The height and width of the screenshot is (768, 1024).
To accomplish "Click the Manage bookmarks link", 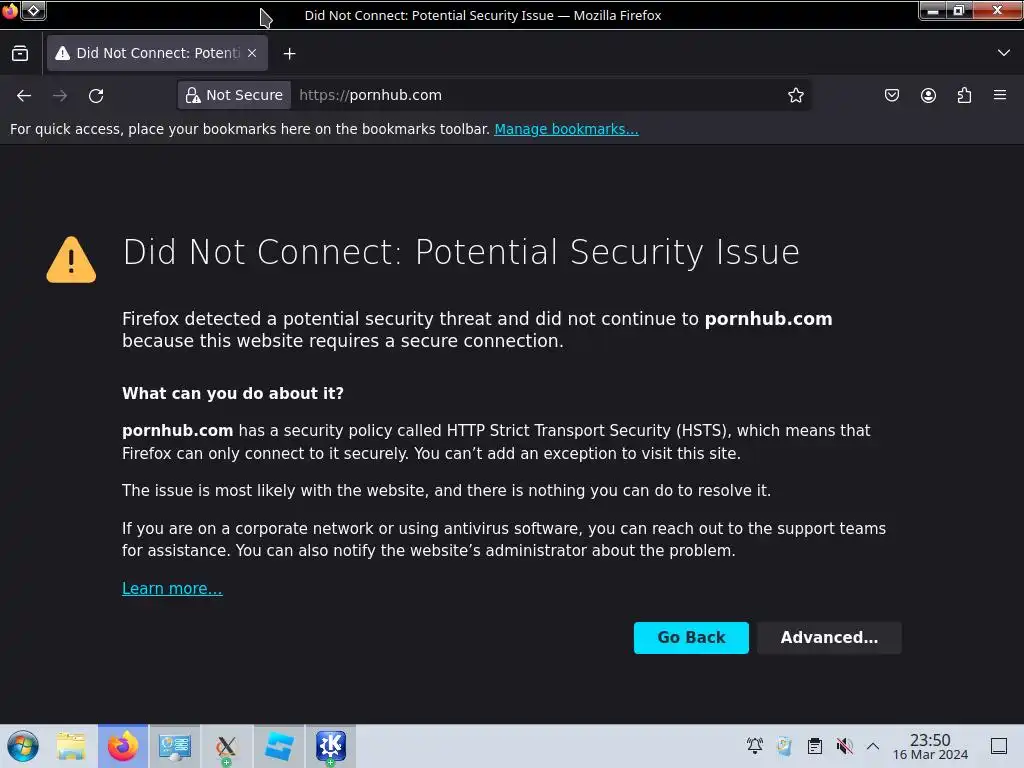I will pos(566,129).
